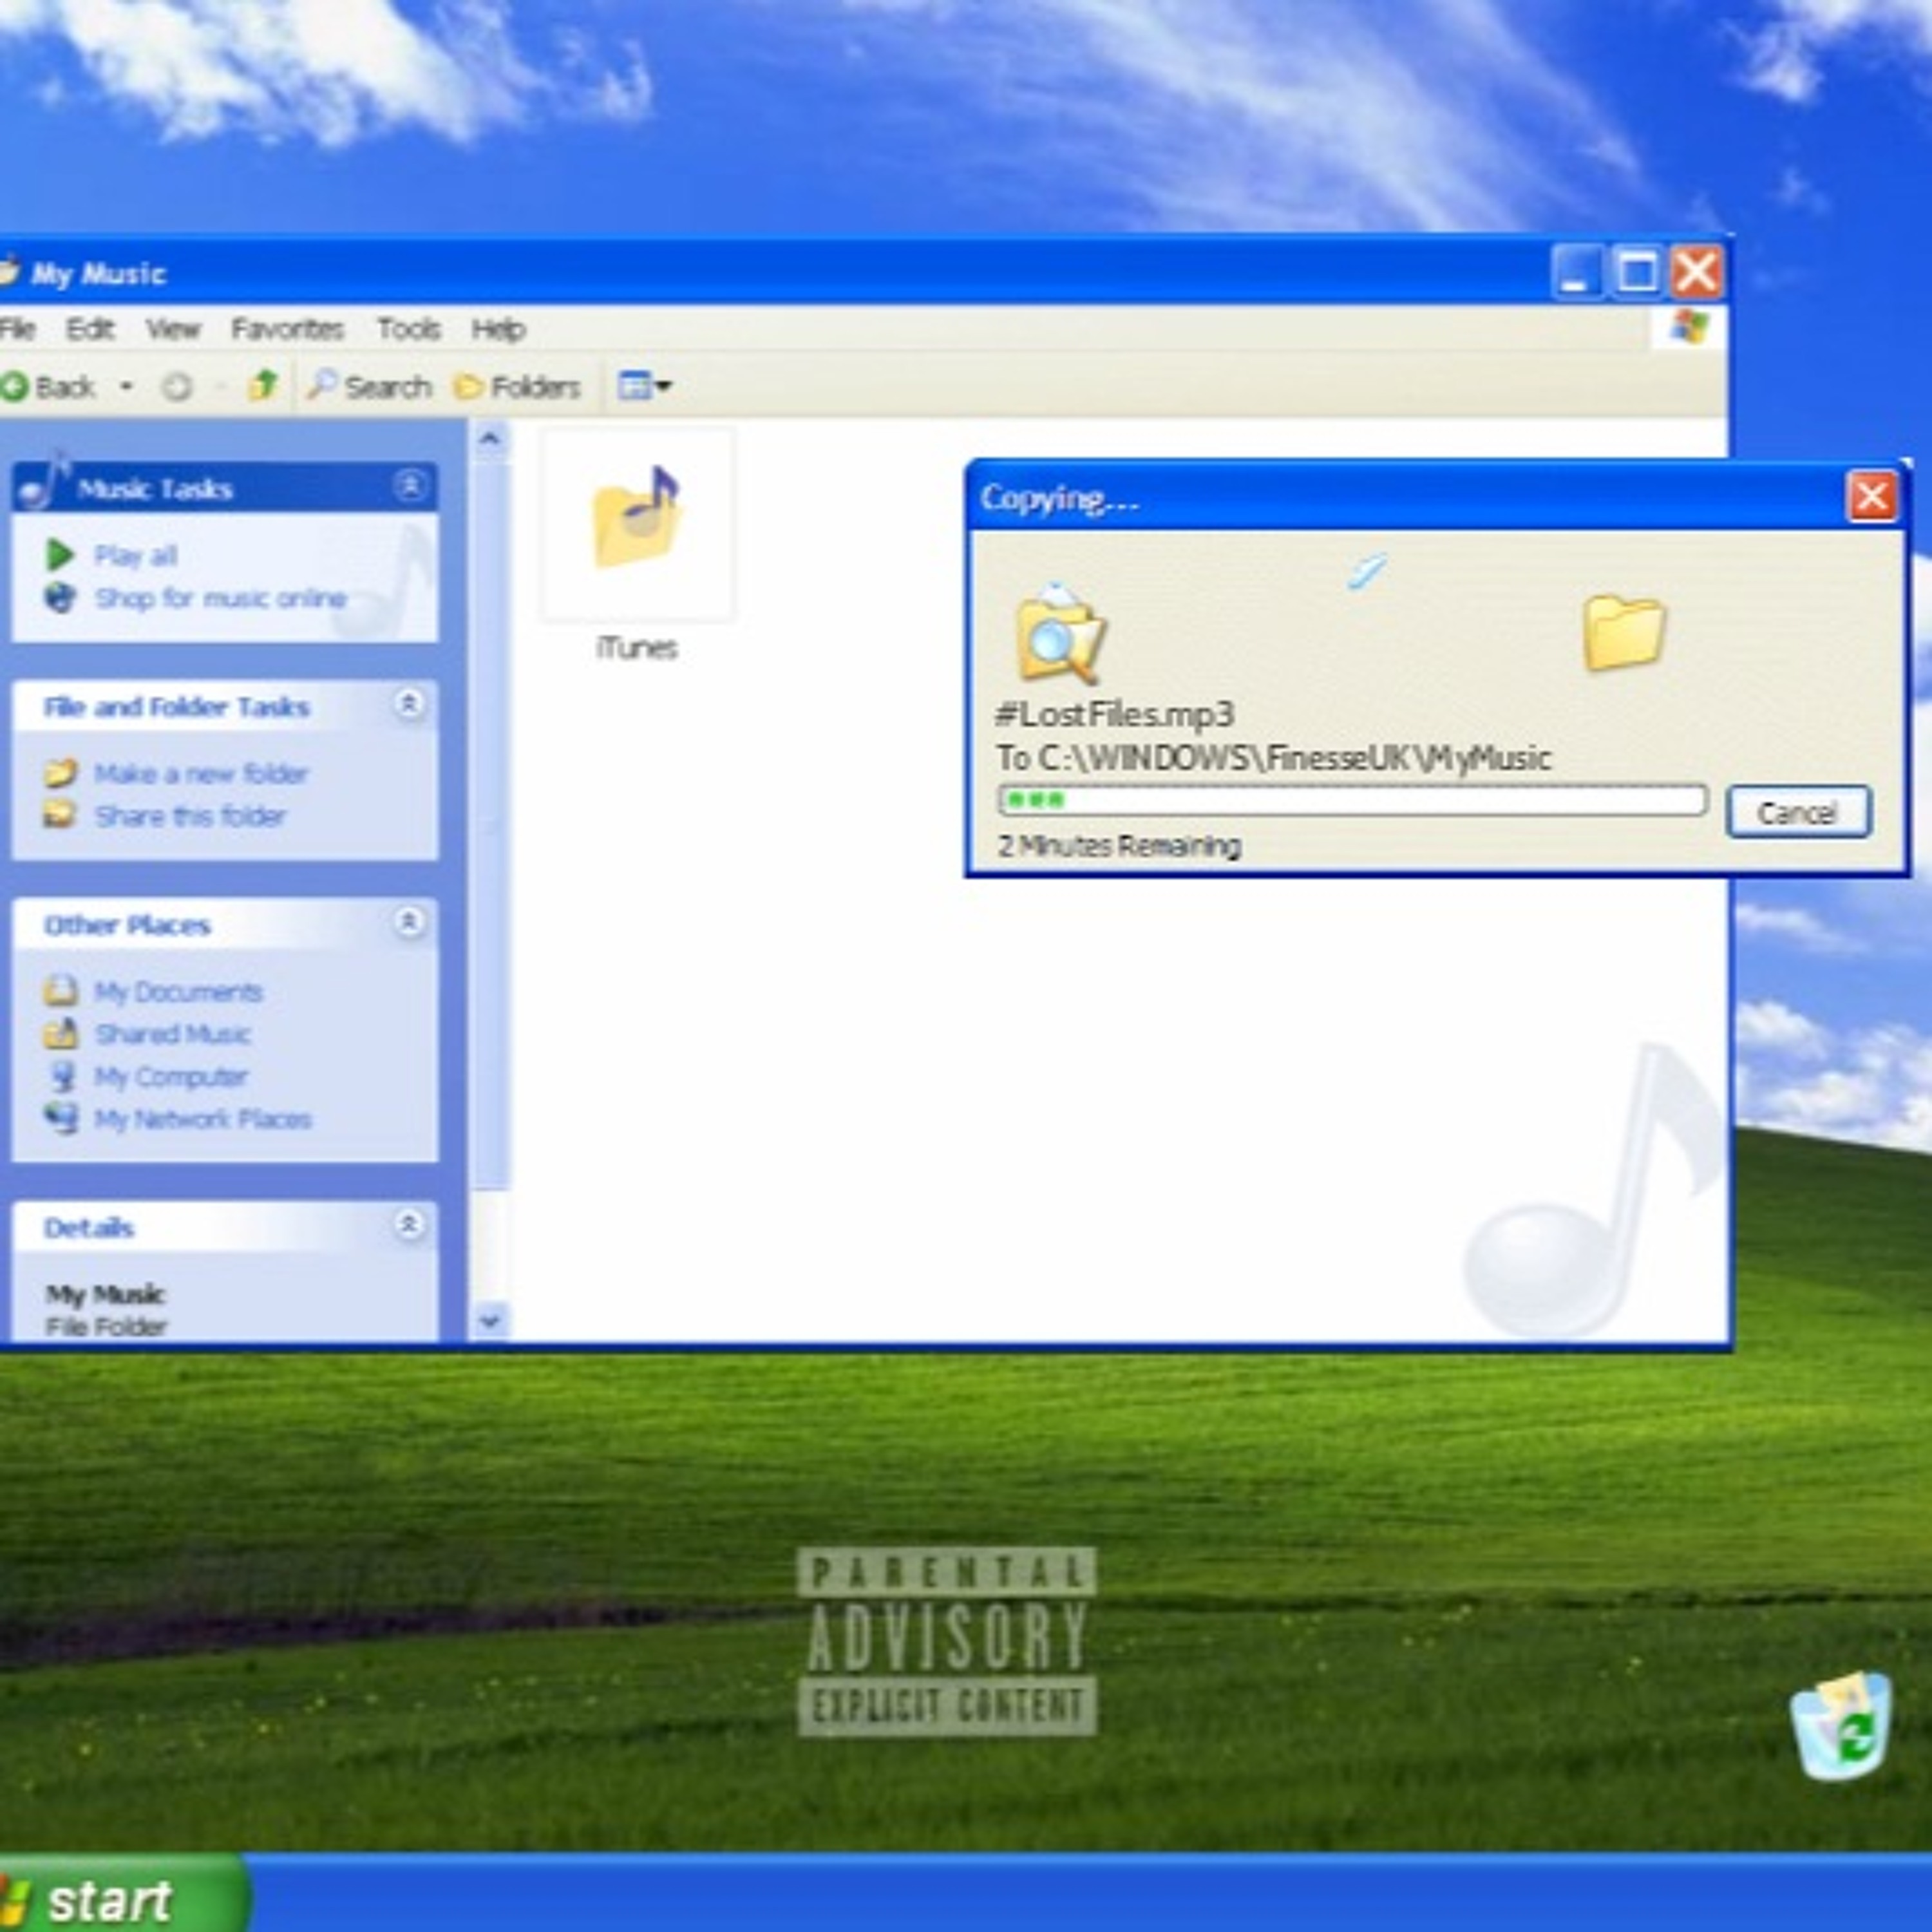Open the Views dropdown in toolbar
1932x1932 pixels.
(645, 386)
